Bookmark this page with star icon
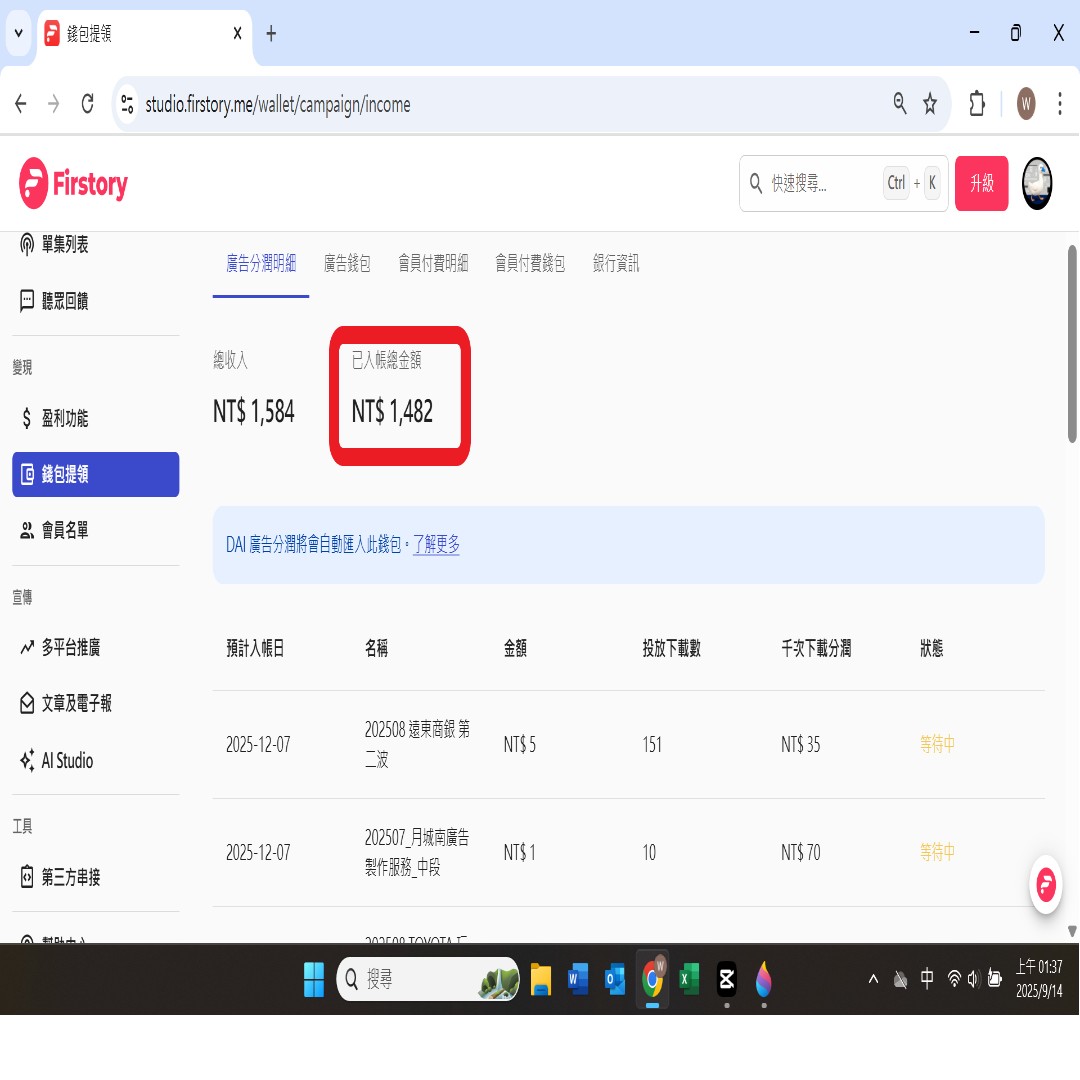The image size is (1080, 1080). (930, 104)
